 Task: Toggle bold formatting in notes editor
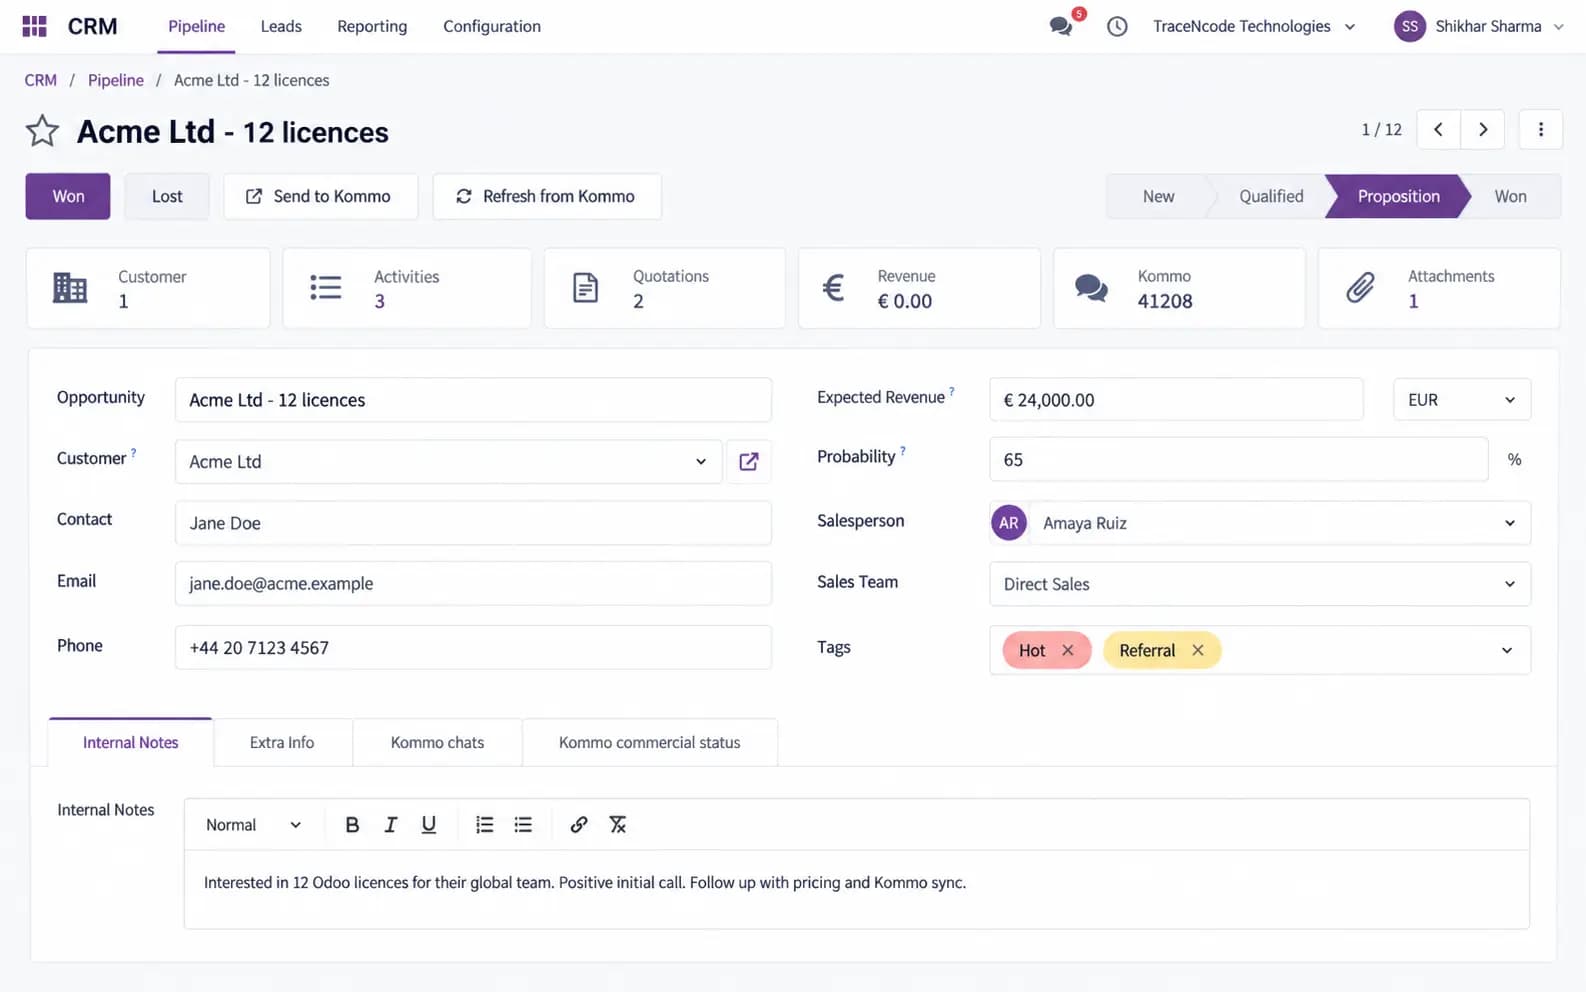[x=352, y=825]
